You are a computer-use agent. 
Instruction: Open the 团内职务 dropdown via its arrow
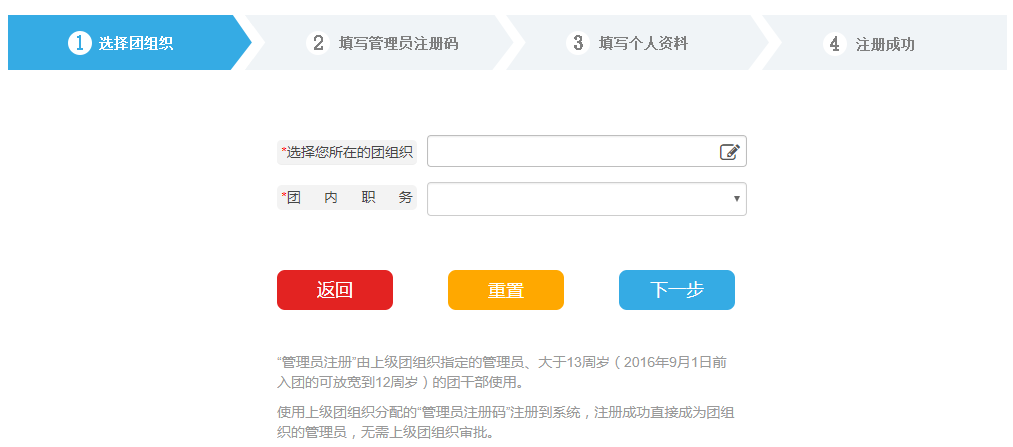(x=736, y=199)
